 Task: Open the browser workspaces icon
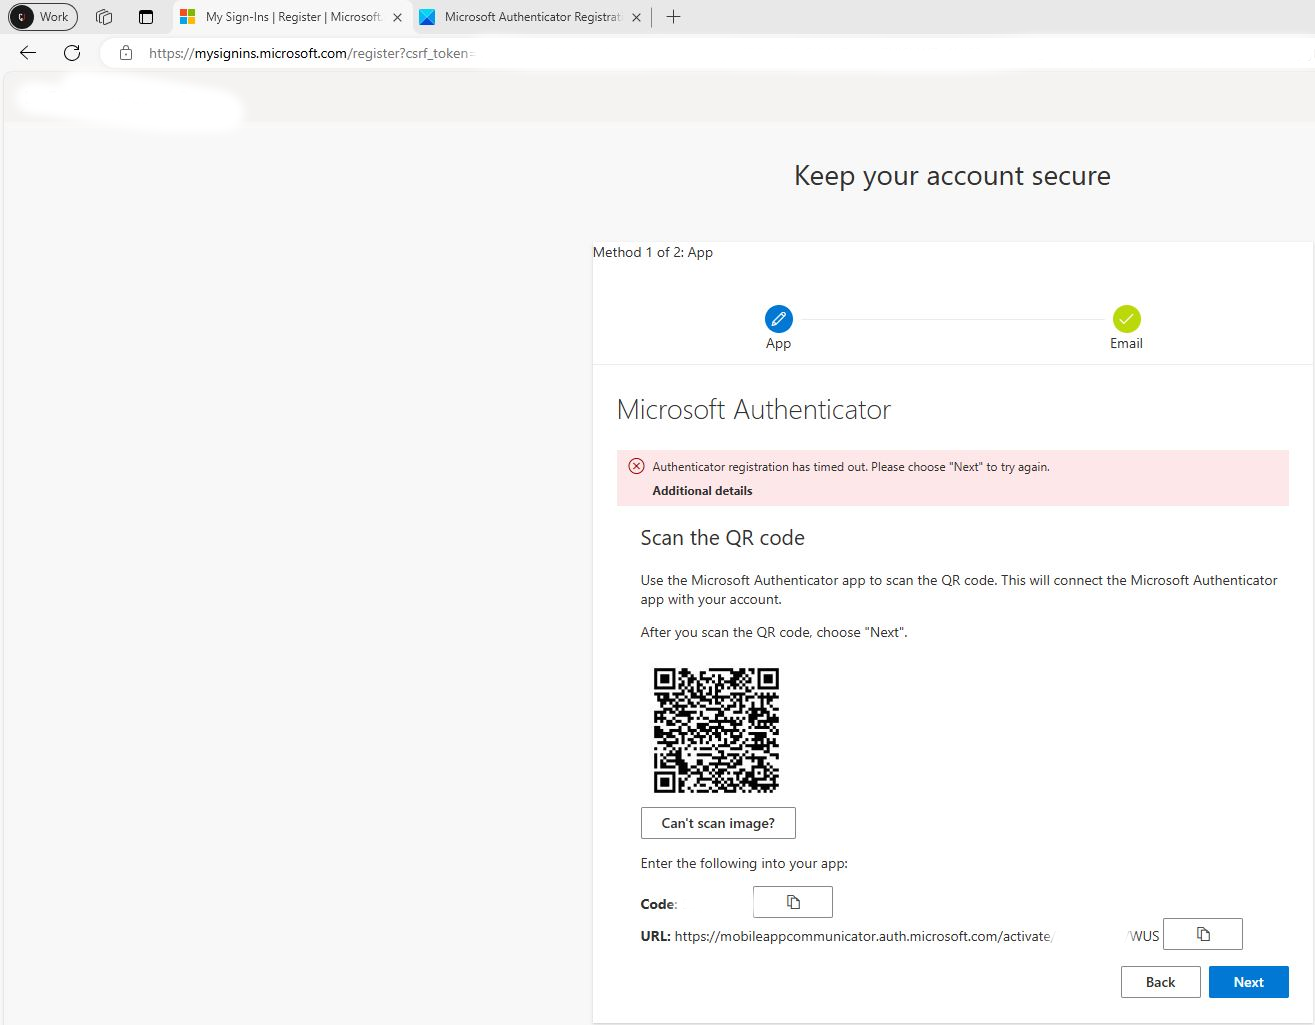point(104,17)
